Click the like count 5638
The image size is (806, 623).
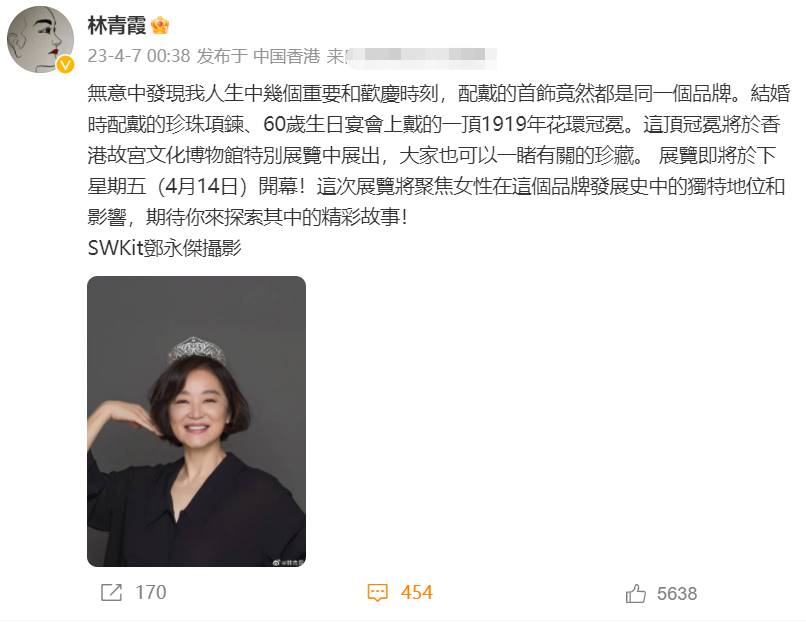click(x=676, y=594)
